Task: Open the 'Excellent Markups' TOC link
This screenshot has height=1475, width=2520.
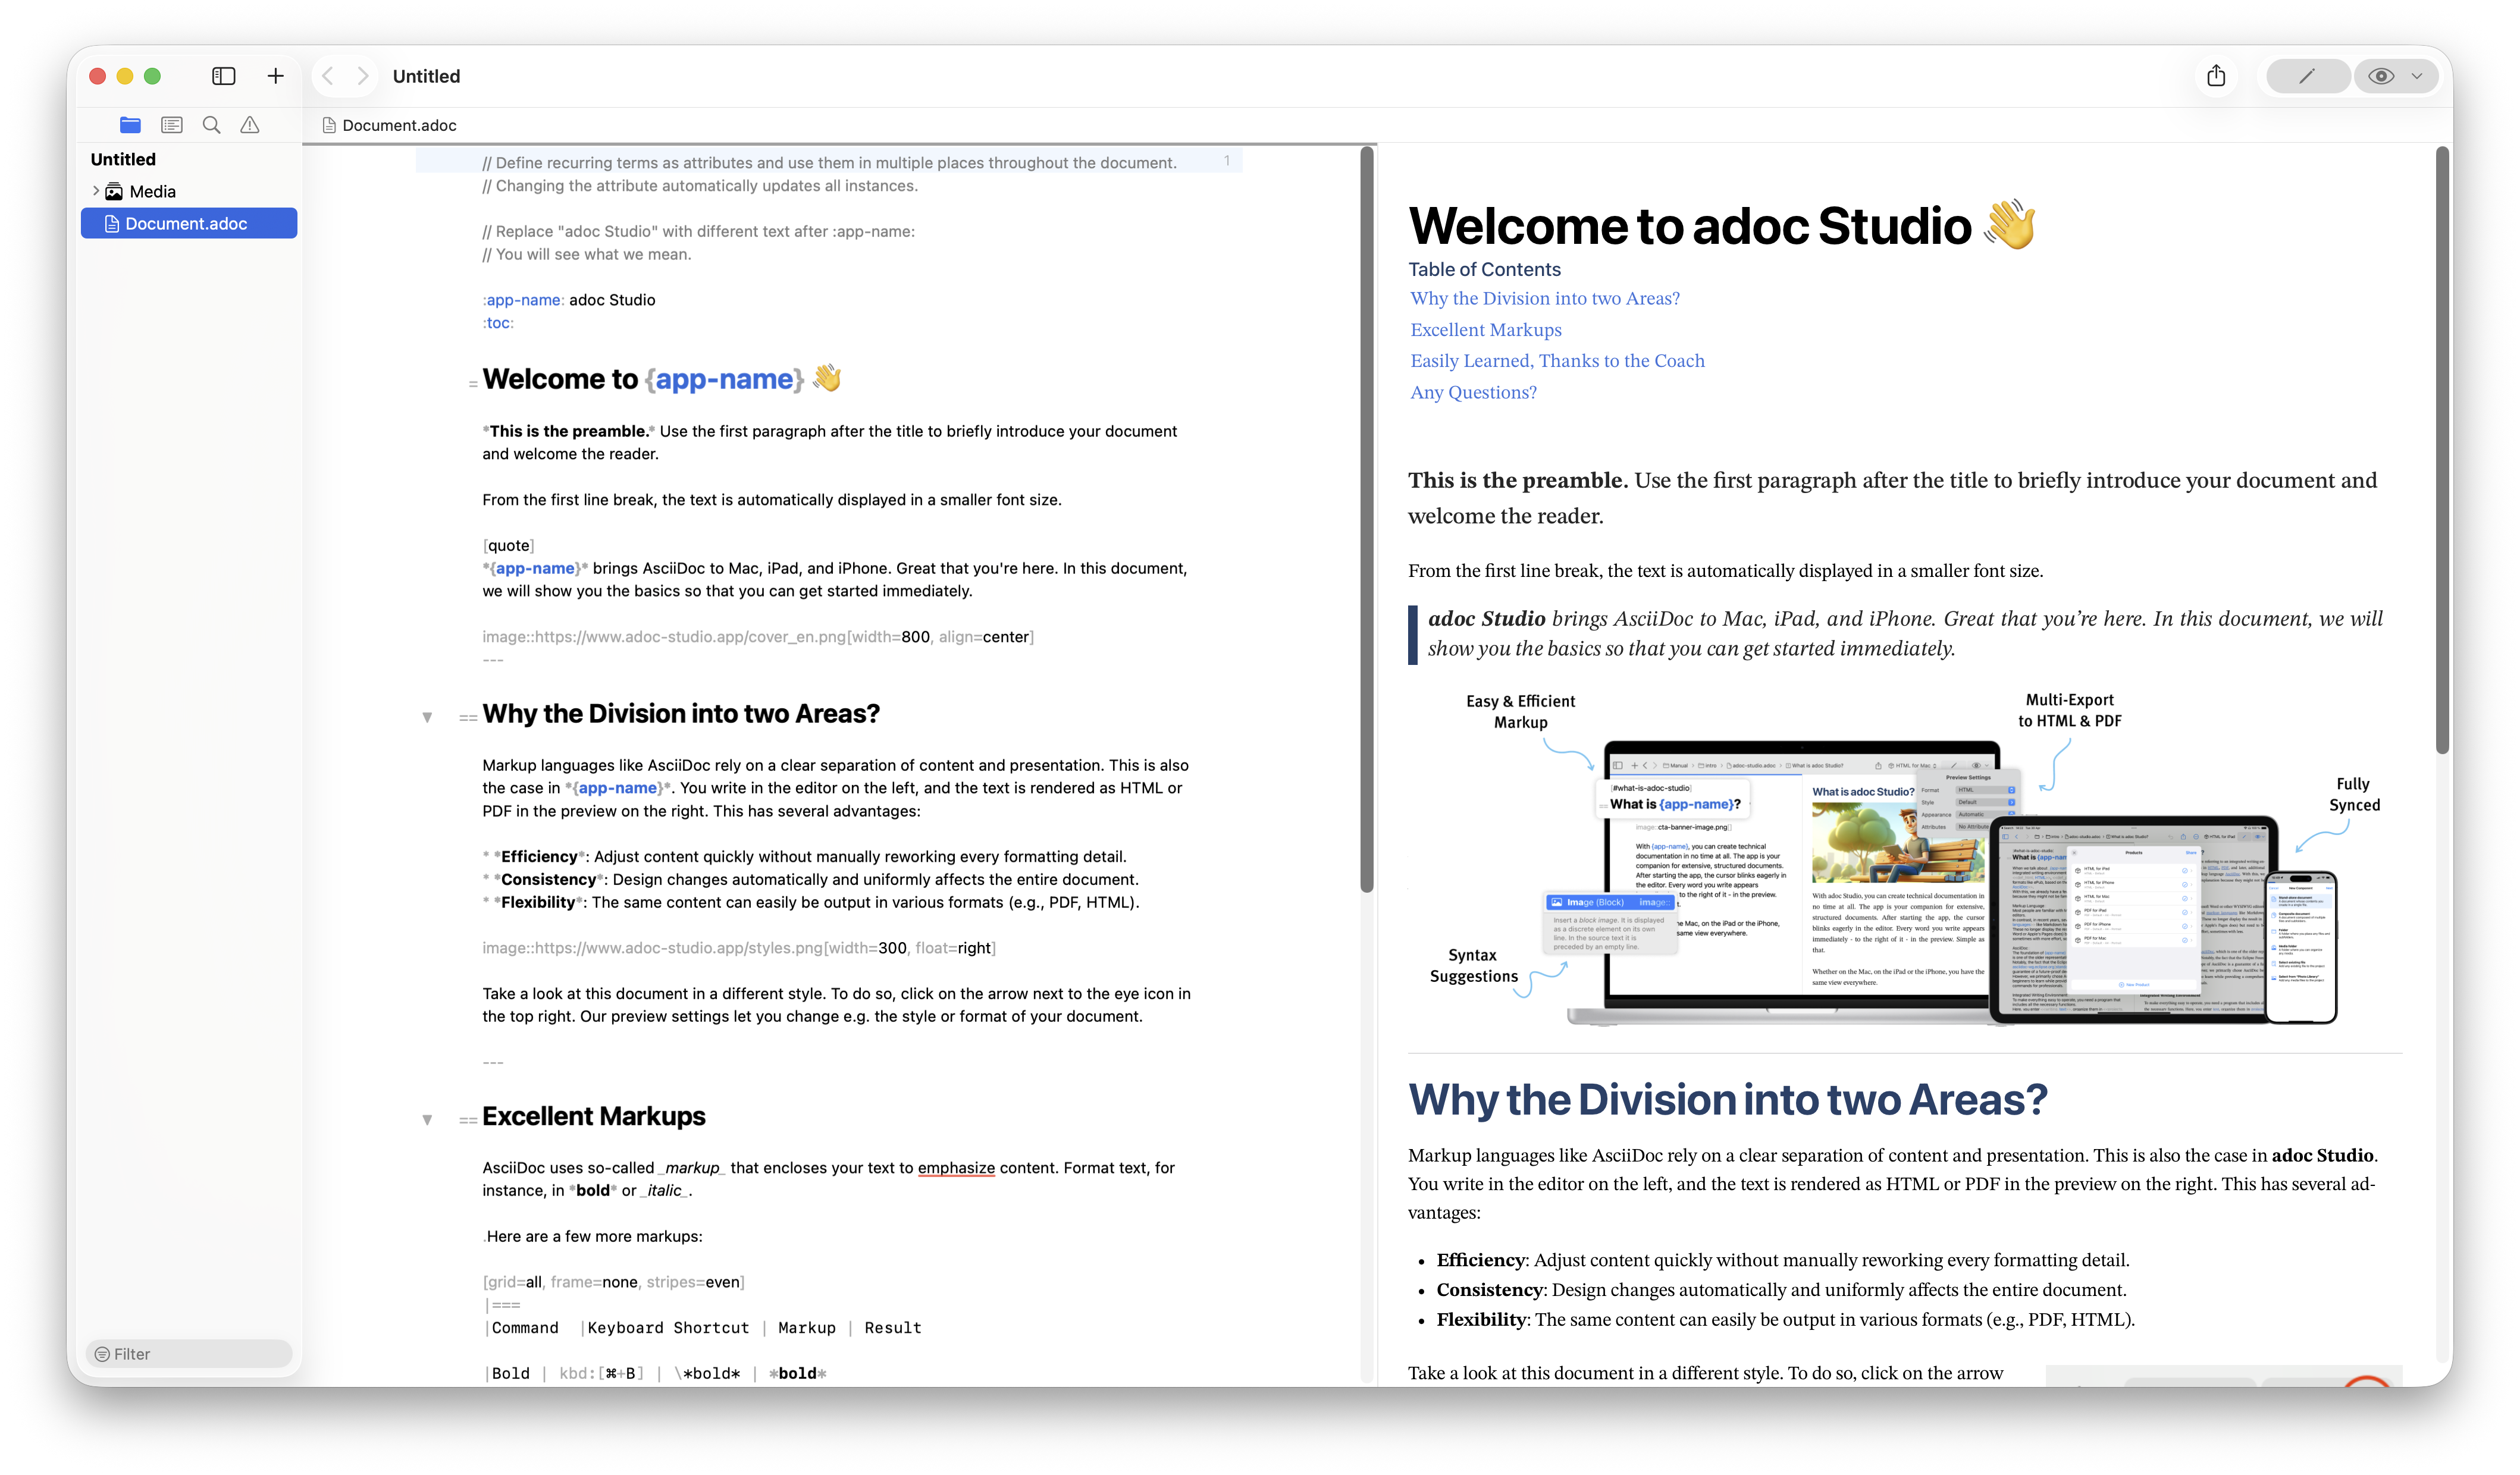Action: [x=1485, y=329]
